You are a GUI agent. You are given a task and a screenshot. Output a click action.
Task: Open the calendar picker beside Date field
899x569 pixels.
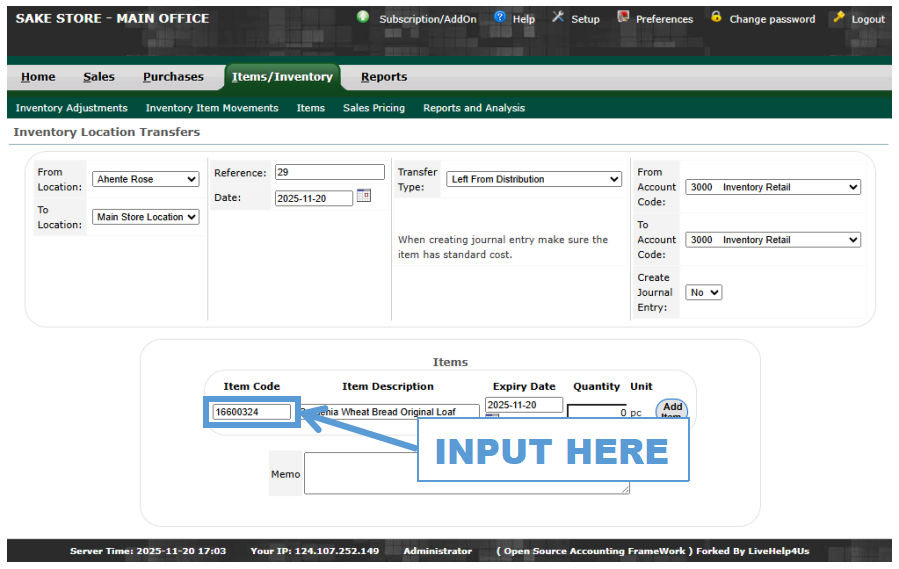tap(364, 196)
